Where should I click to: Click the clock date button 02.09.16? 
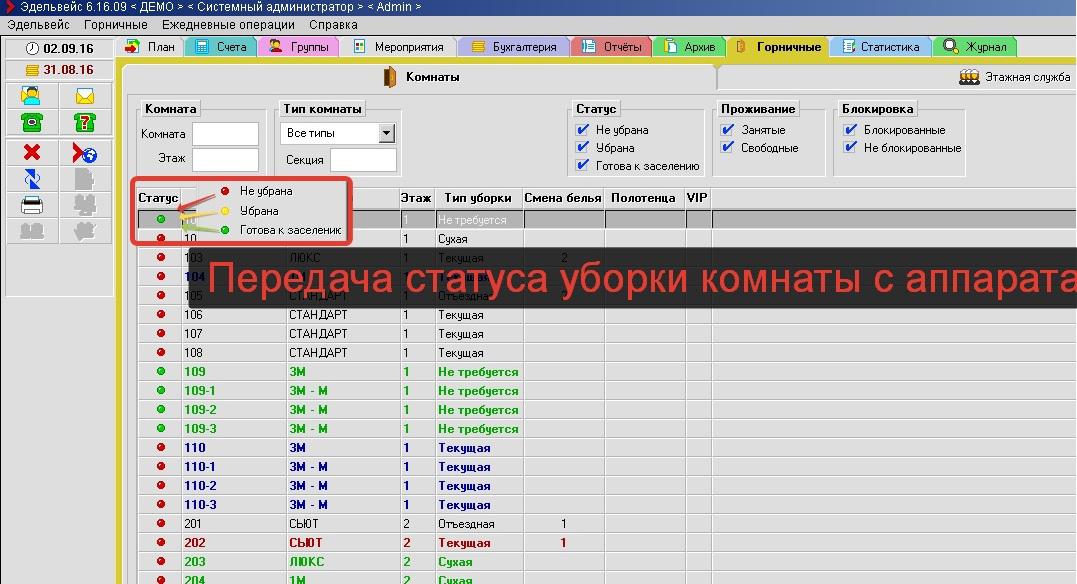point(59,48)
